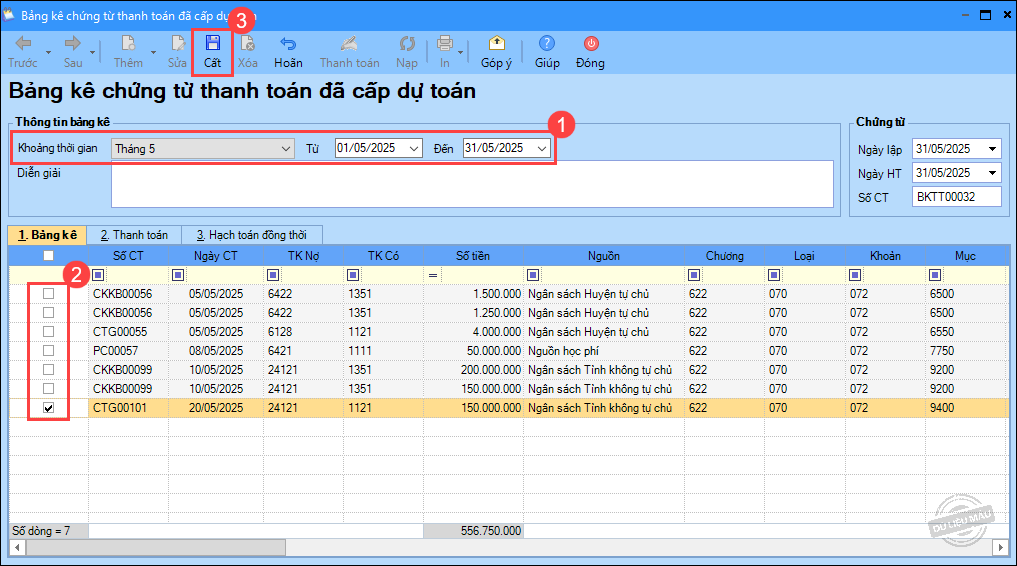The height and width of the screenshot is (566, 1017).
Task: Toggle the select-all checkbox in grid header
Action: point(49,256)
